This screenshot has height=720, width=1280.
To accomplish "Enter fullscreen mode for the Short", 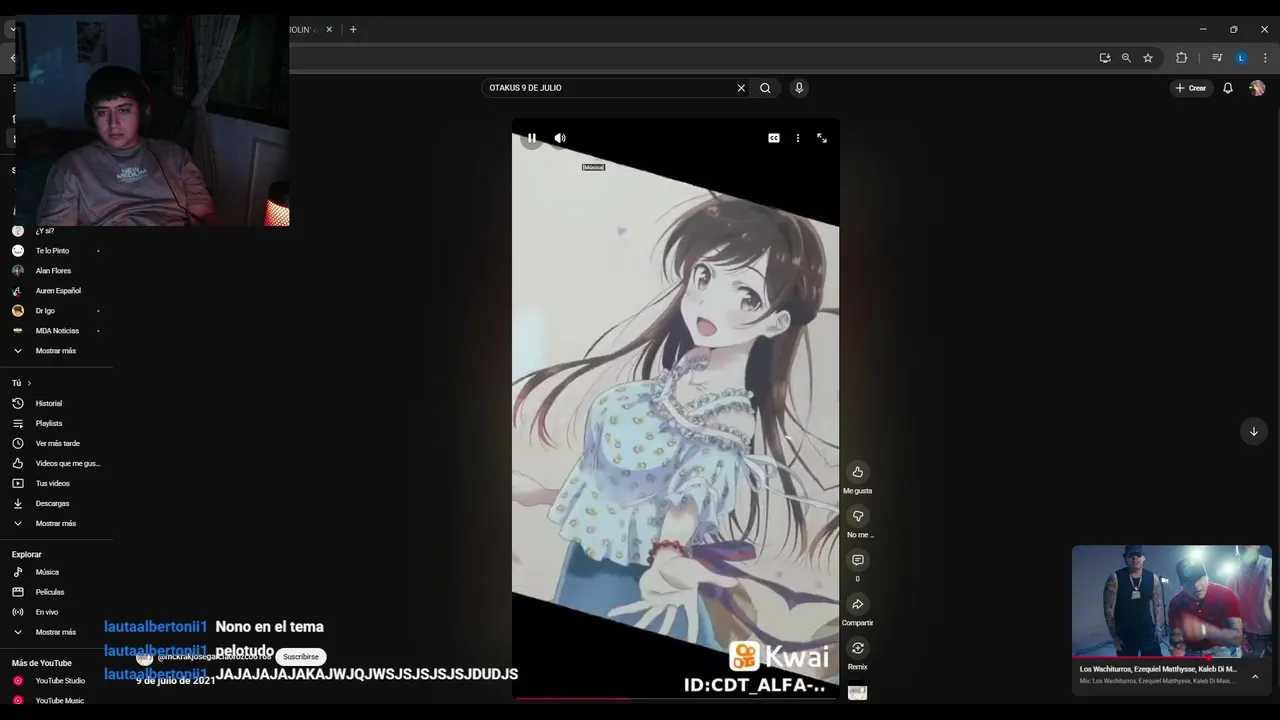I will (822, 138).
